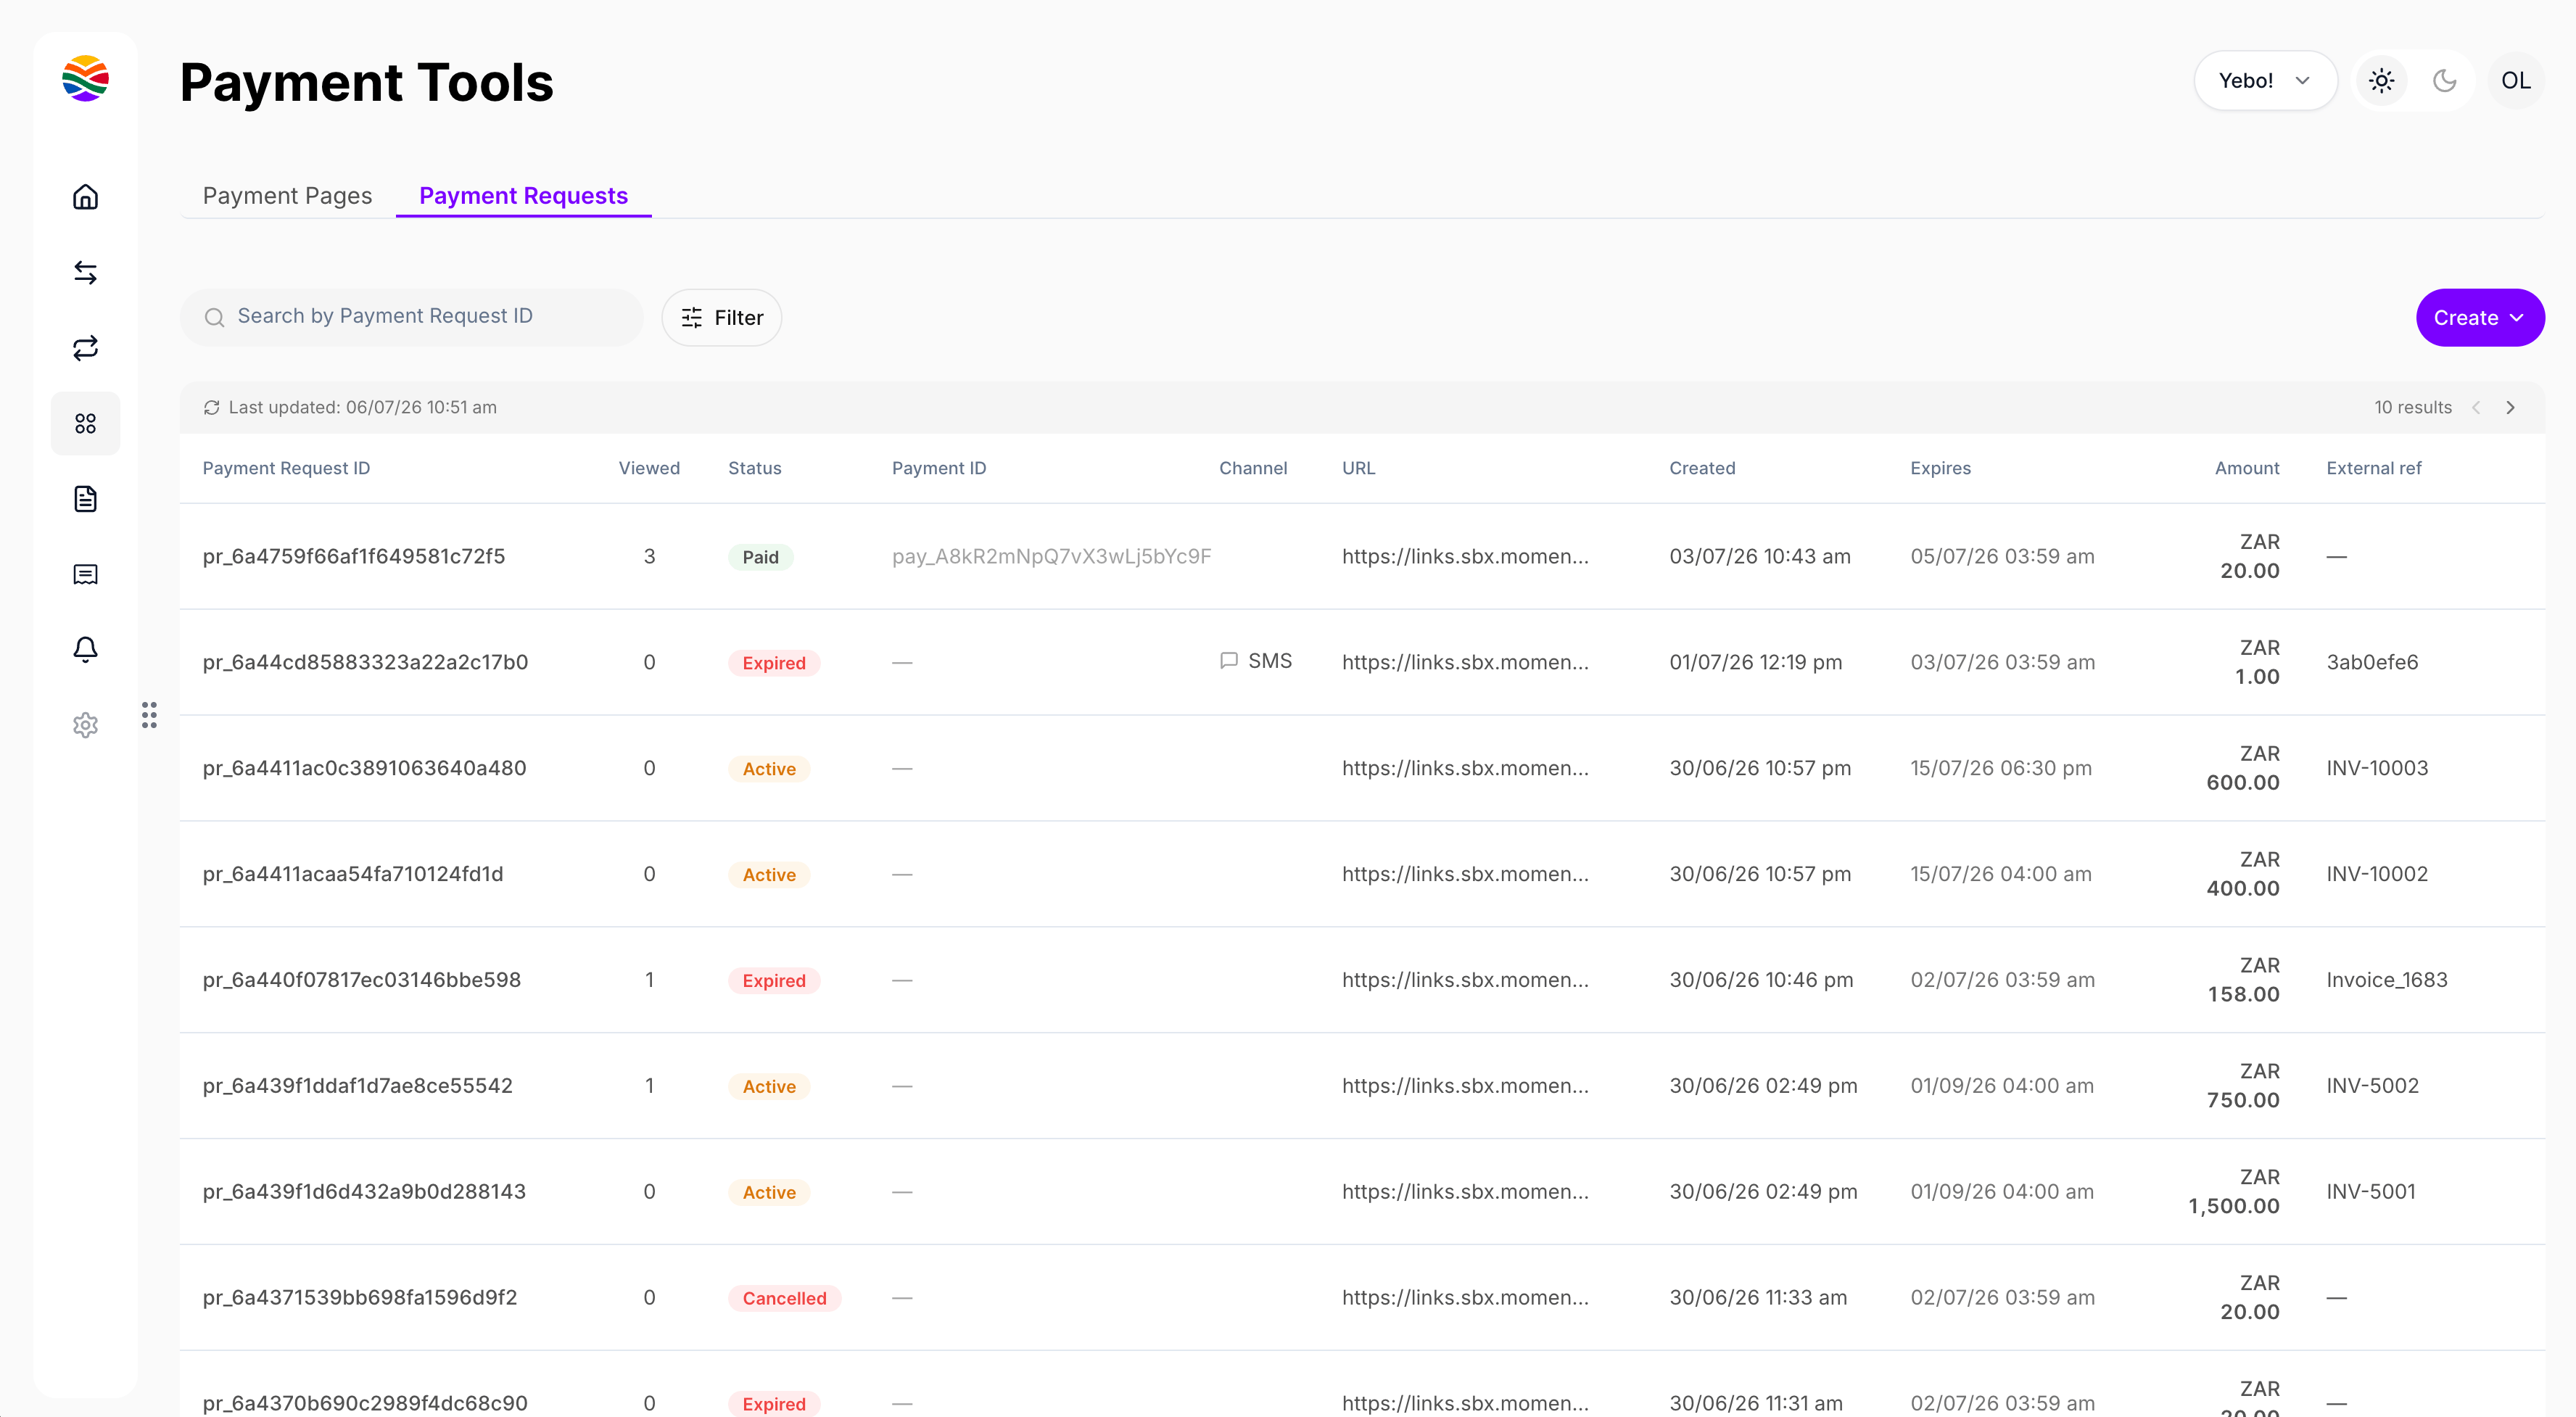Open the settings gear sidebar icon
This screenshot has height=1417, width=2576.
click(85, 725)
